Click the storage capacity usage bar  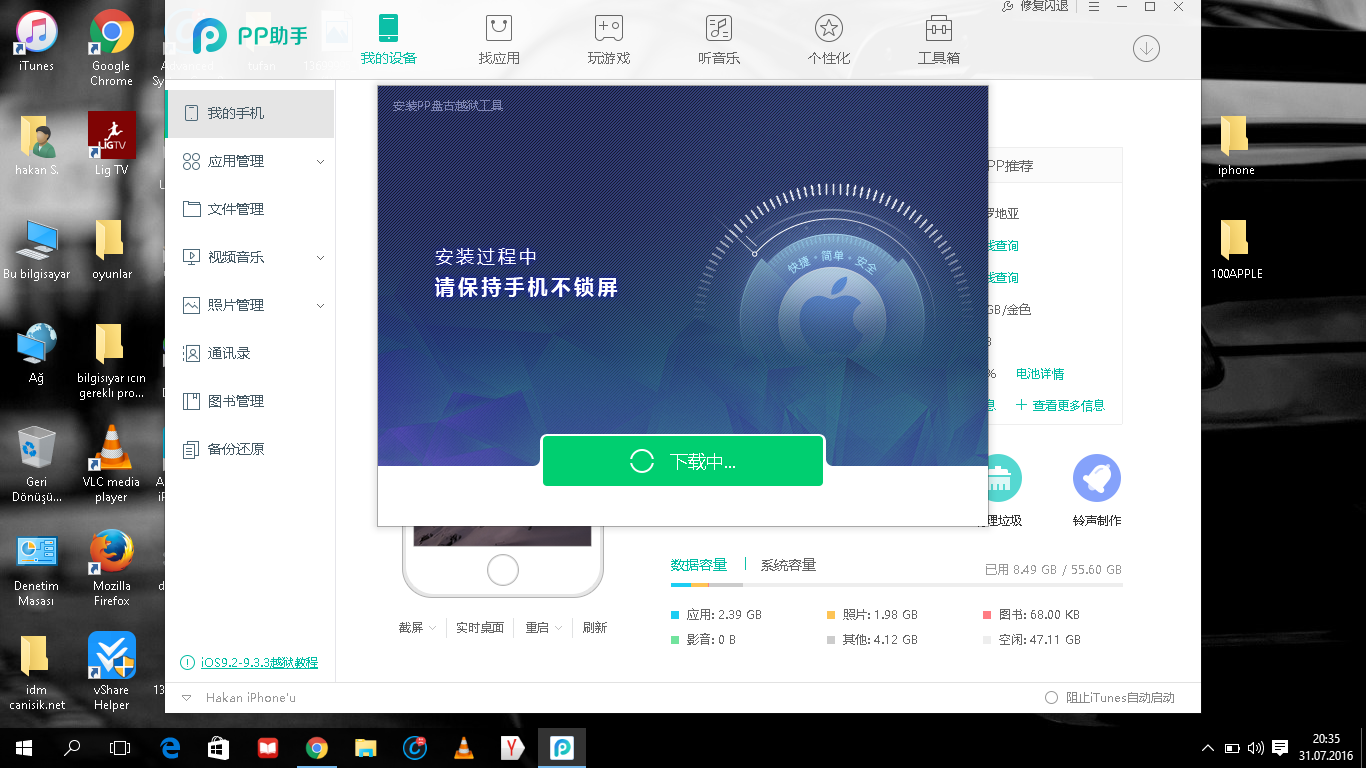pos(896,584)
